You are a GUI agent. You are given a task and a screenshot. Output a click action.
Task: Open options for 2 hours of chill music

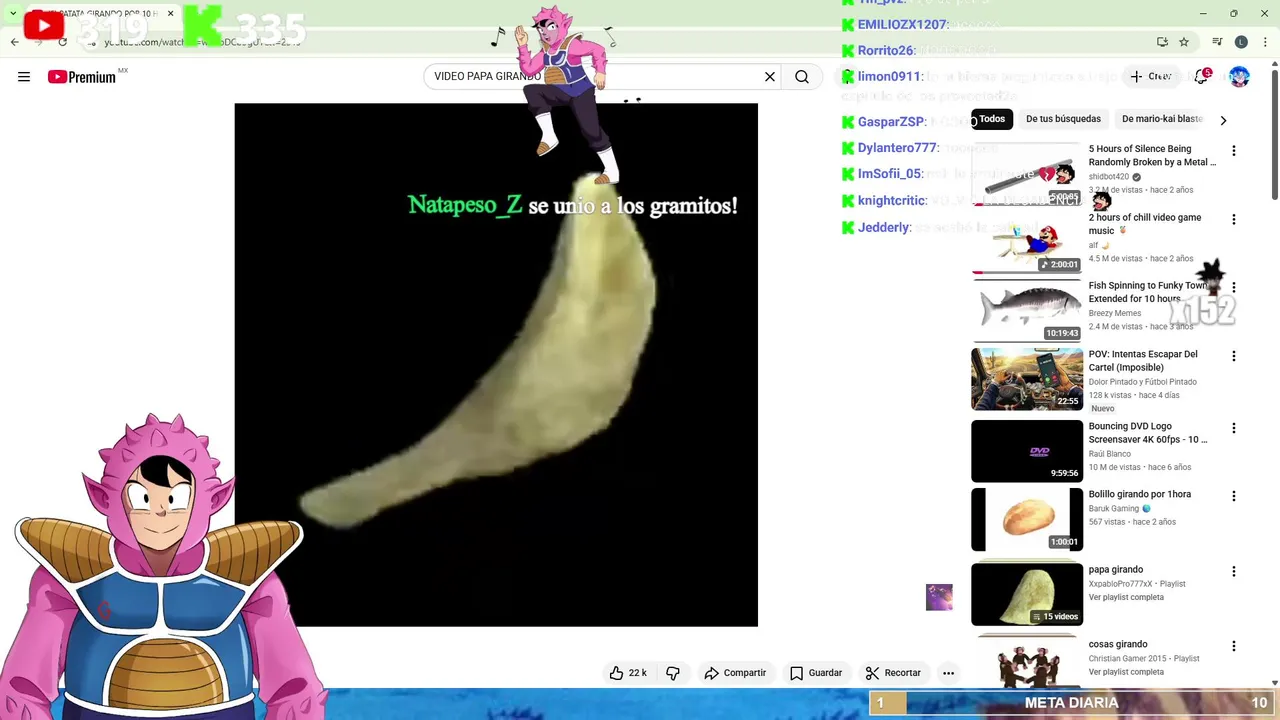pyautogui.click(x=1234, y=219)
